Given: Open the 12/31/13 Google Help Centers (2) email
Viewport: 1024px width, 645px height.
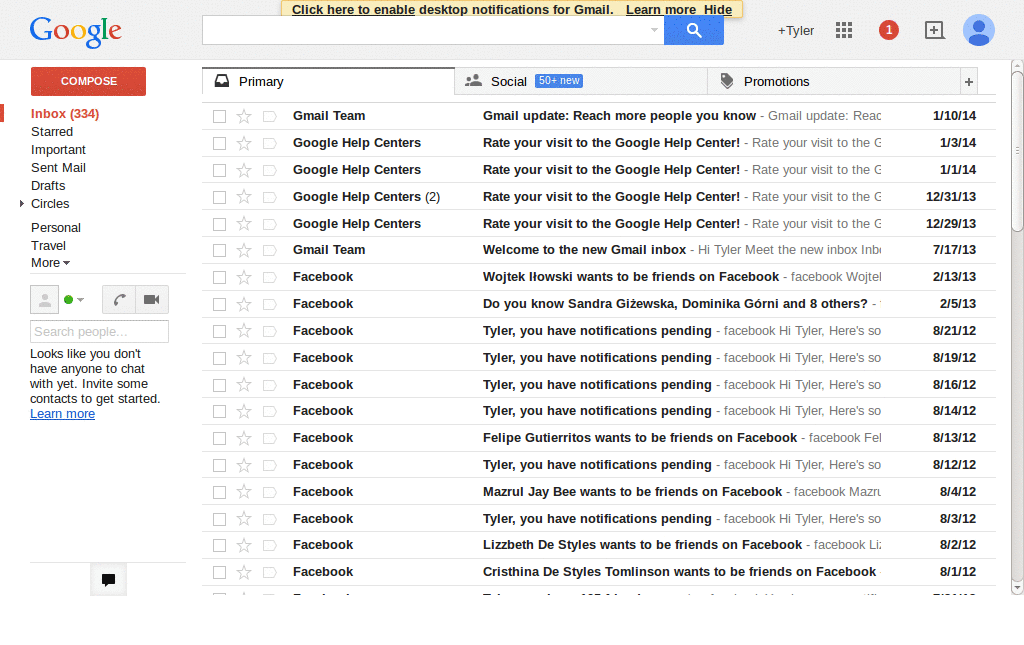Looking at the screenshot, I should (599, 197).
